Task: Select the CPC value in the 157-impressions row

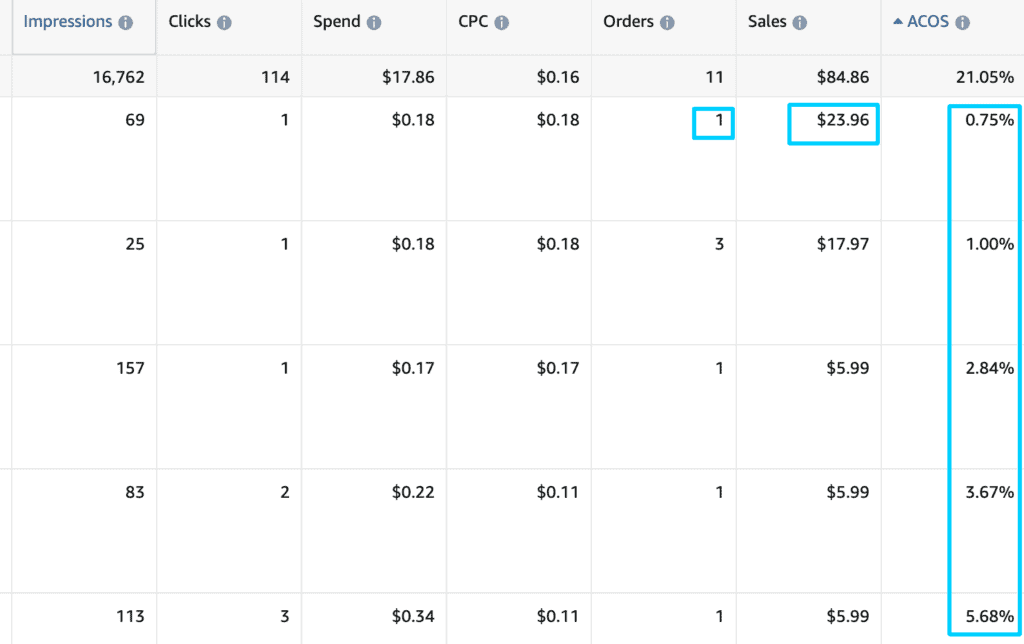Action: click(x=558, y=368)
